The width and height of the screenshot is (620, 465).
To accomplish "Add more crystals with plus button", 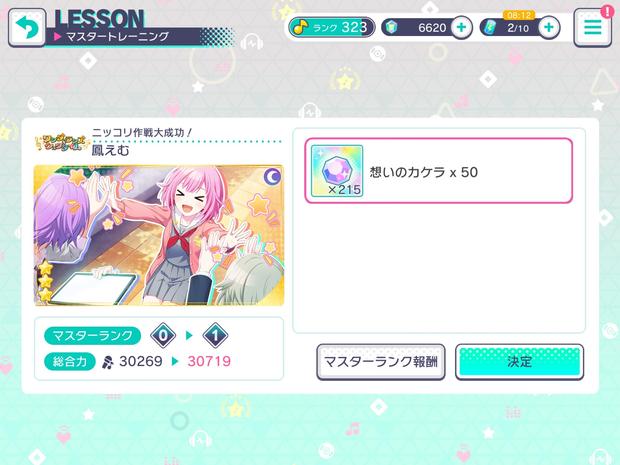I will tap(461, 27).
